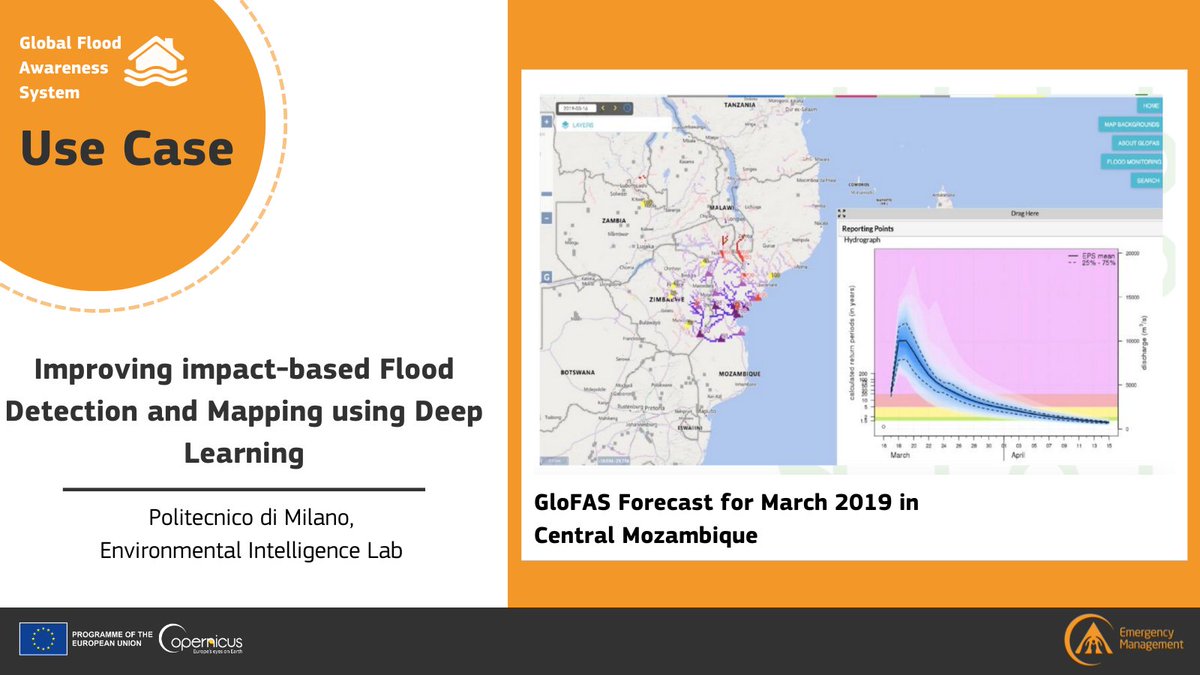Click the forecast date field 2019-03-16
The width and height of the screenshot is (1200, 675).
coord(578,107)
